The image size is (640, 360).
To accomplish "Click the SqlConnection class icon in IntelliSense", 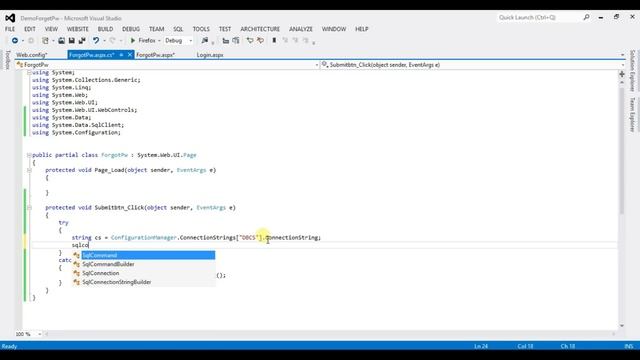I will (x=76, y=273).
